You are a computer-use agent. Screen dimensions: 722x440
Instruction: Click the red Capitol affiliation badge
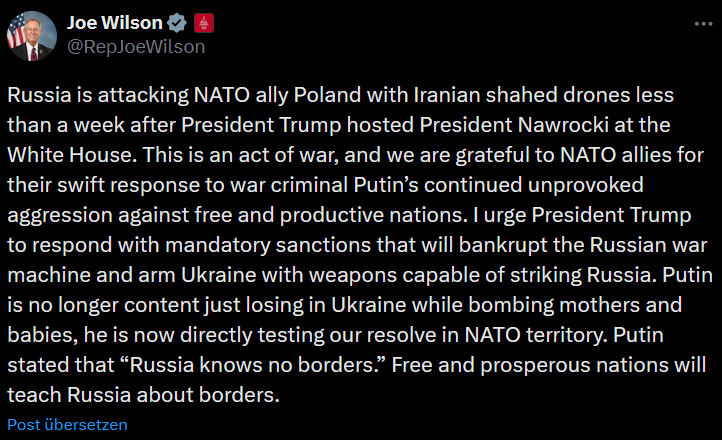point(204,23)
